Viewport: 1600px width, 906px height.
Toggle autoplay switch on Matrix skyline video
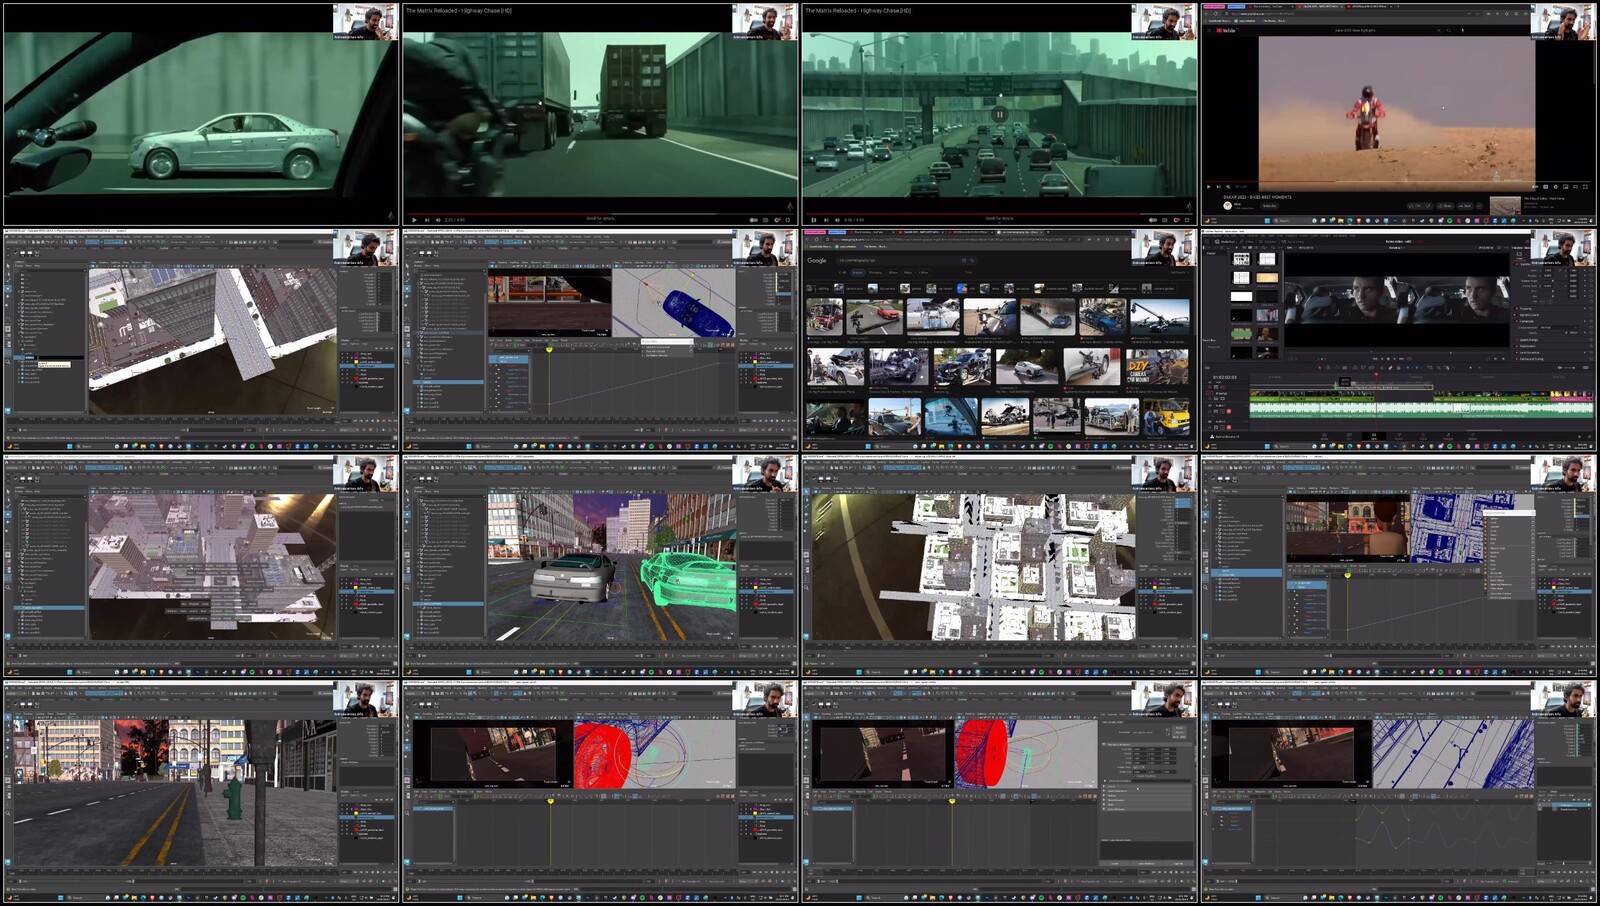[x=1152, y=220]
